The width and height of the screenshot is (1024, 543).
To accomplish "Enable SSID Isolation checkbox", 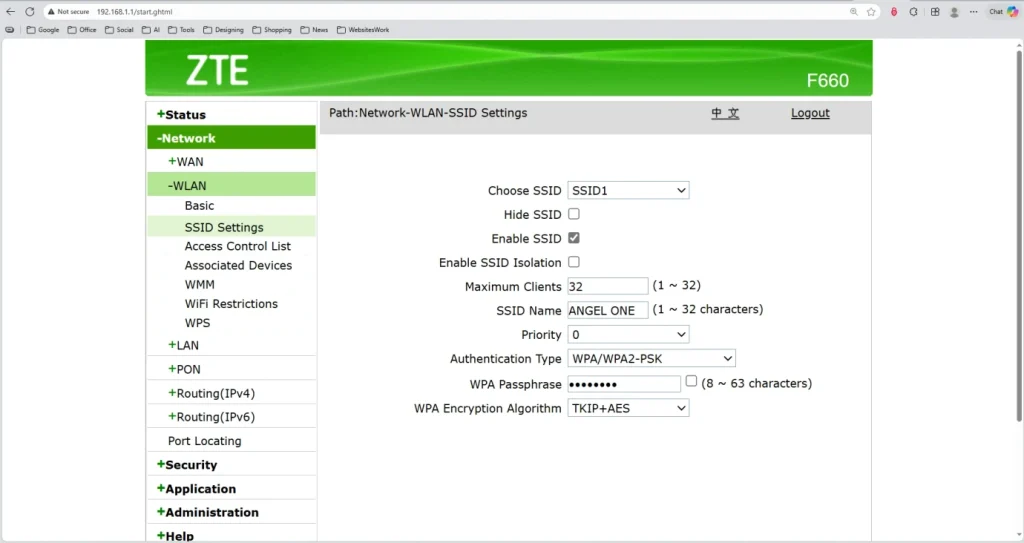I will pyautogui.click(x=574, y=262).
